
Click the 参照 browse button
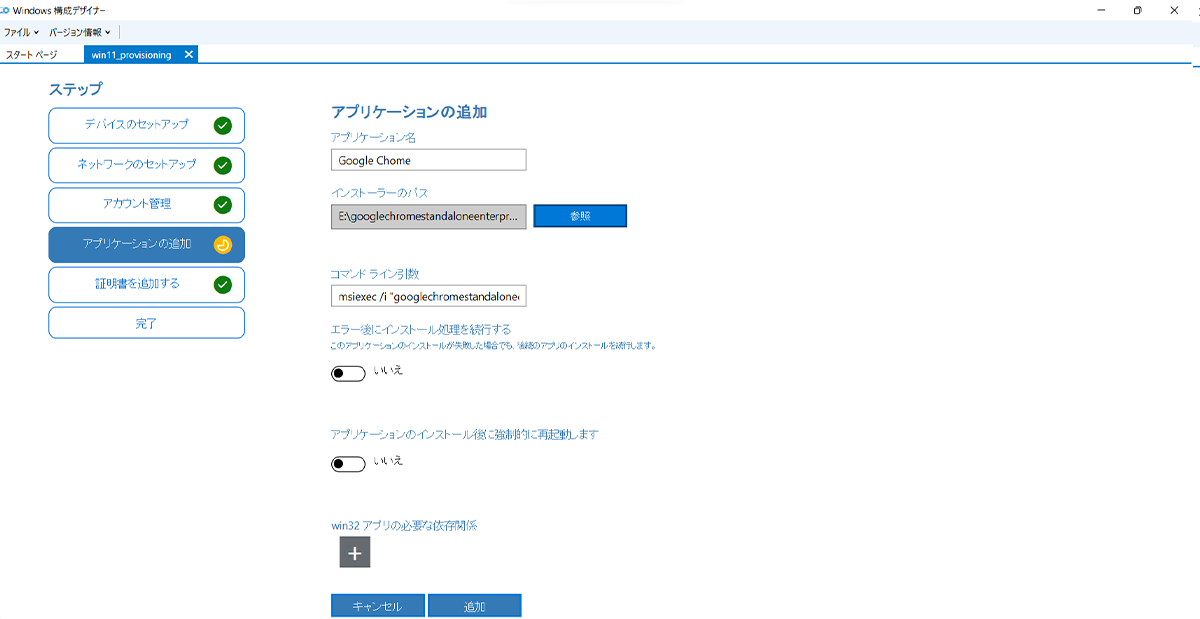click(x=580, y=215)
